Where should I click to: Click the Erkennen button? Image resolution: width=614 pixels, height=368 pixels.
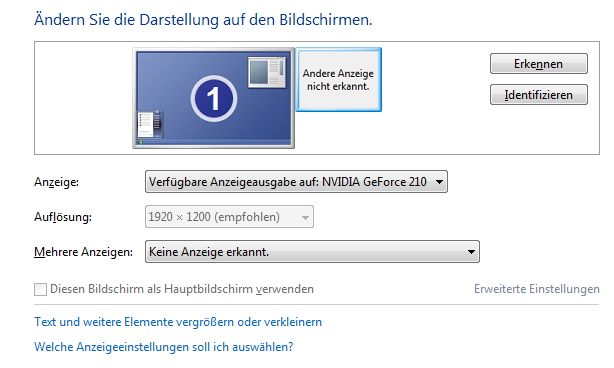pos(538,64)
